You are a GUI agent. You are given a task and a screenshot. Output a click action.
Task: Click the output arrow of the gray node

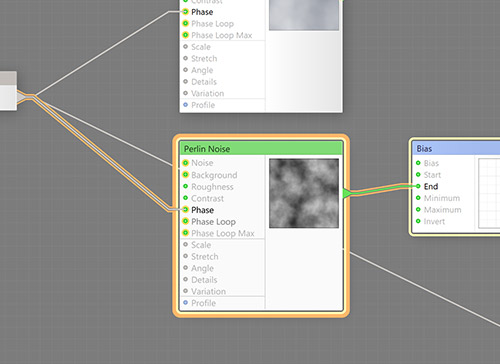pos(21,97)
